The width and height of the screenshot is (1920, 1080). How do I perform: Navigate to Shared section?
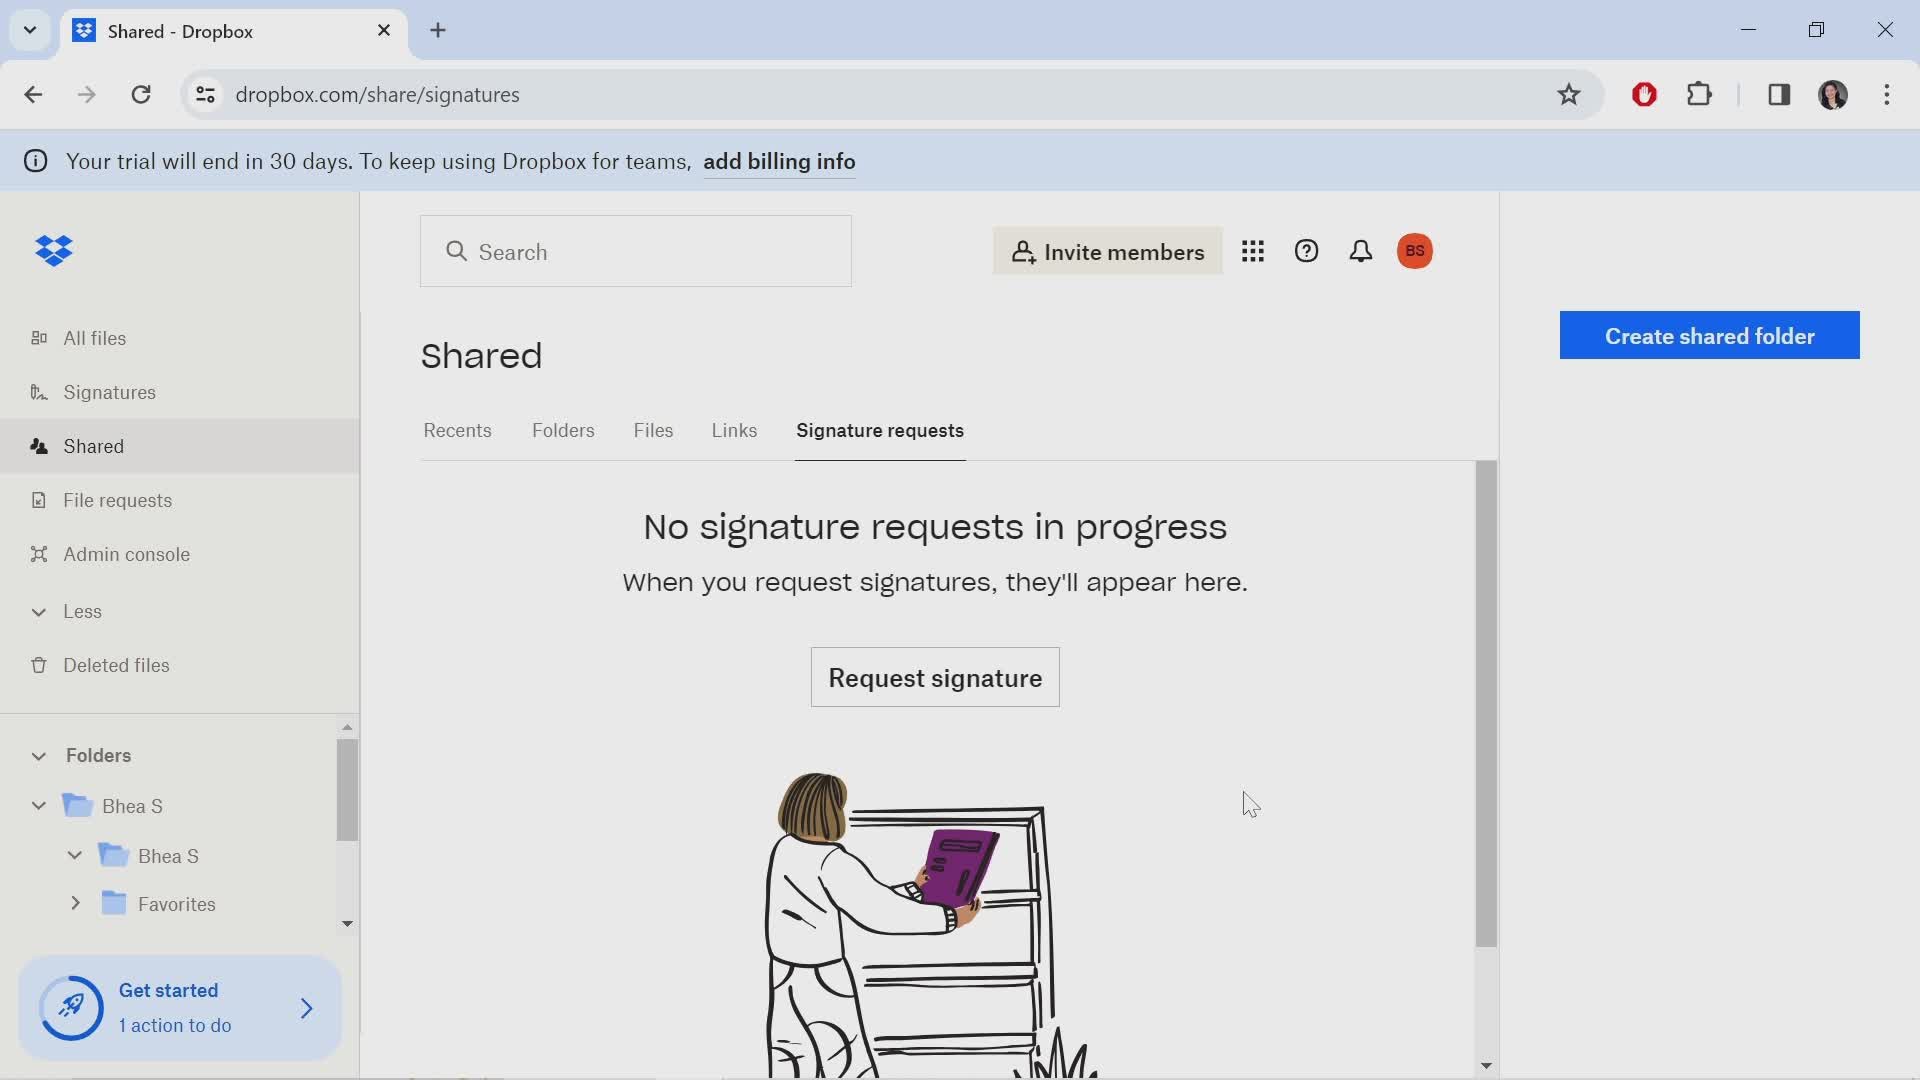click(94, 446)
